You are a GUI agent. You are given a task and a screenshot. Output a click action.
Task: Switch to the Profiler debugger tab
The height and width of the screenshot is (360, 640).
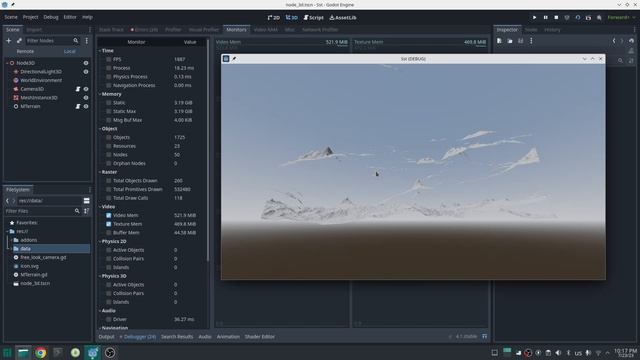(173, 30)
